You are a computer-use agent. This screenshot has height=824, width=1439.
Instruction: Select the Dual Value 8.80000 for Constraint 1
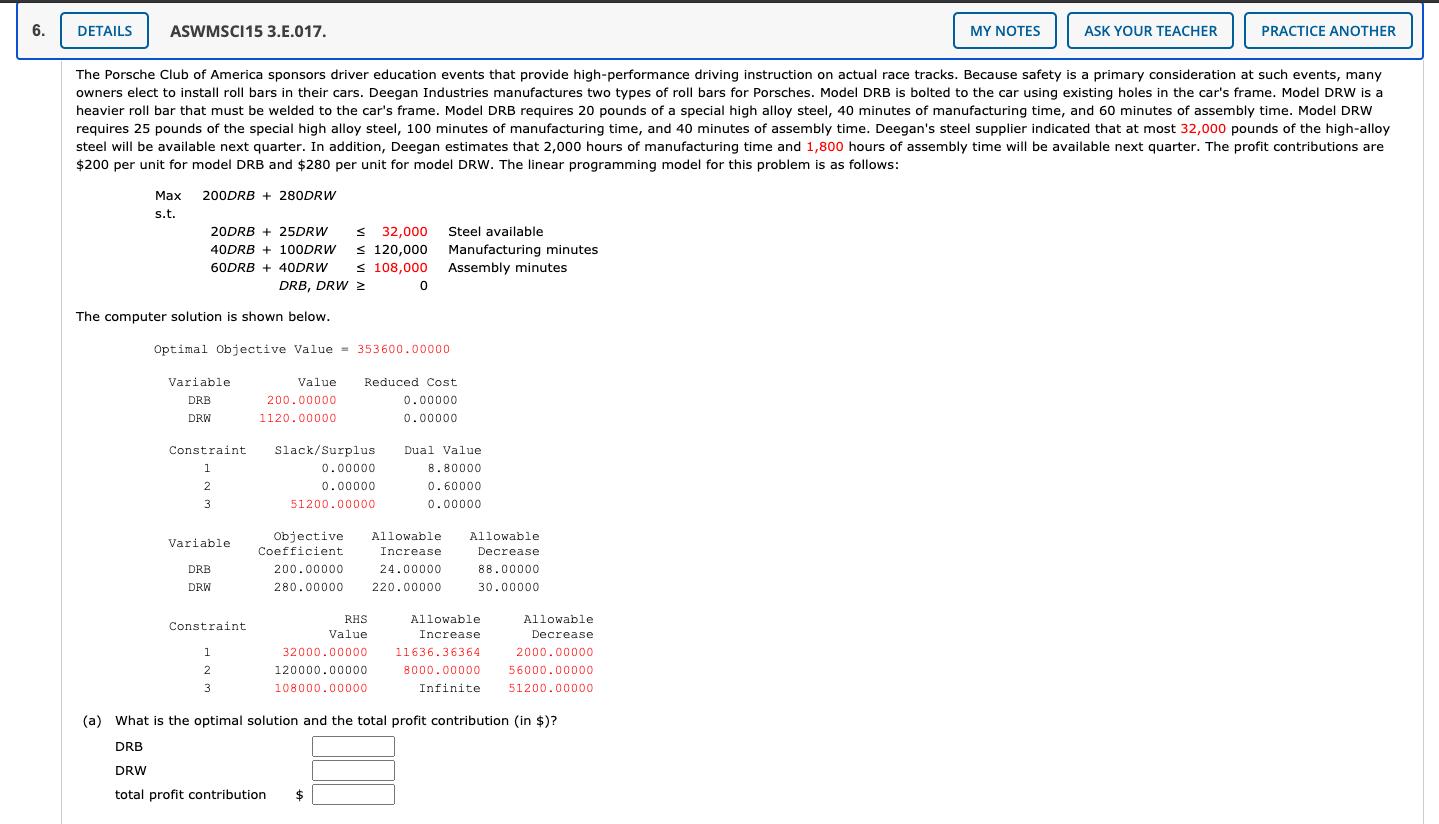454,468
